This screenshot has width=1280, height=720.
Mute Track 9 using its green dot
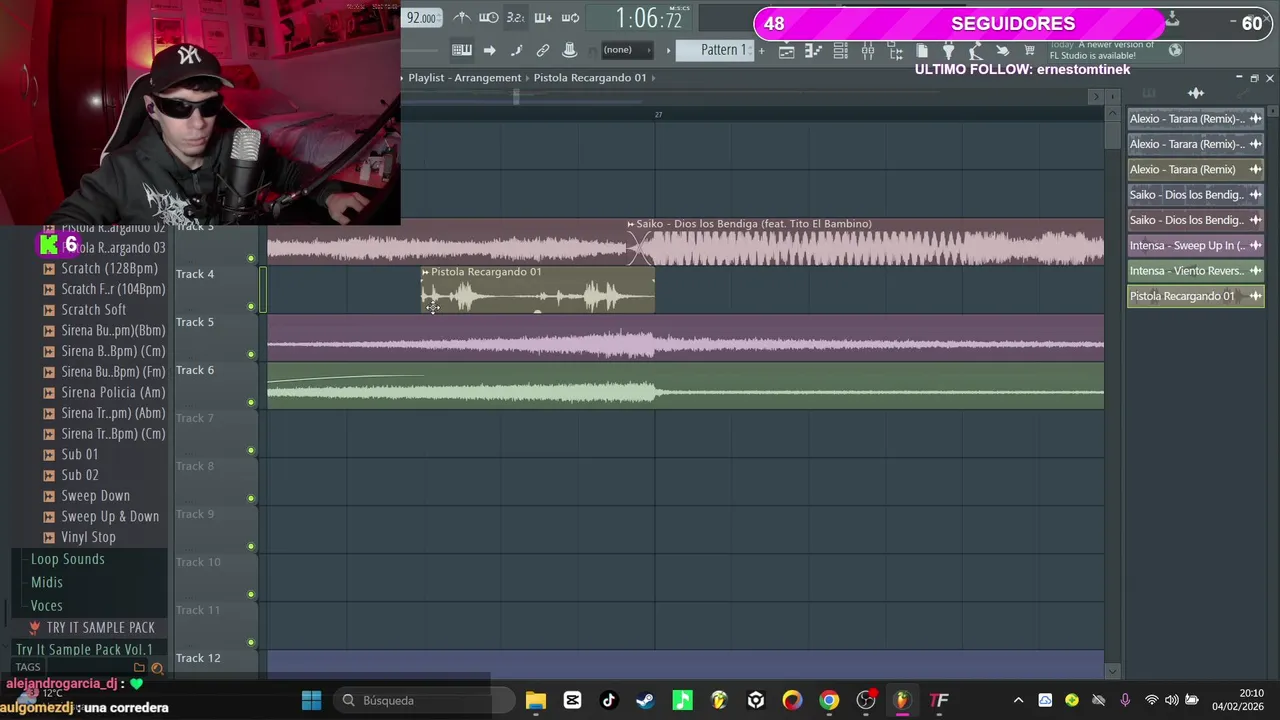251,546
